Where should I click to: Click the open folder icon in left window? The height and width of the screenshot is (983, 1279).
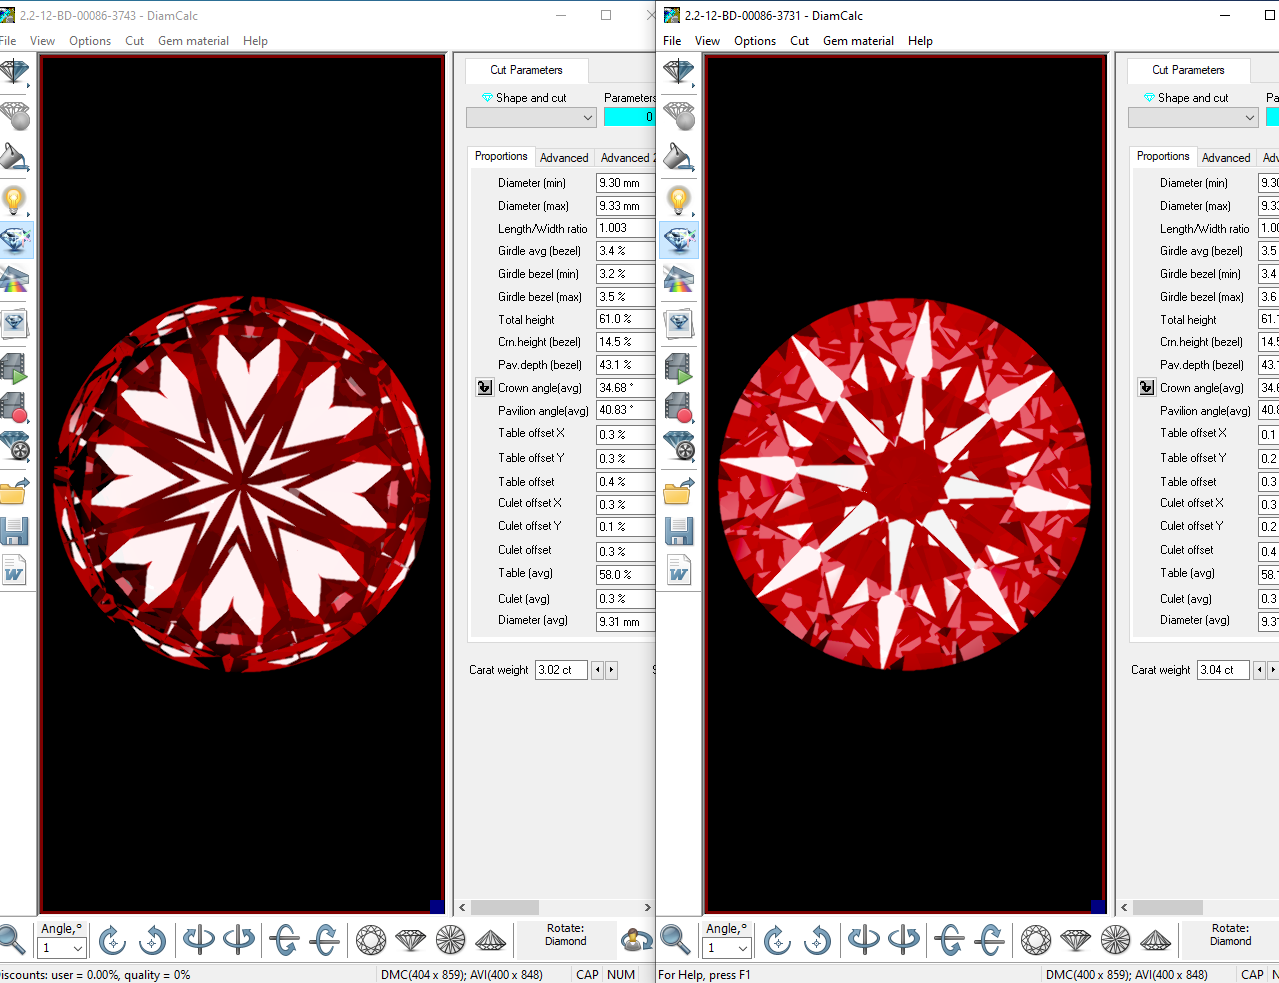[15, 490]
